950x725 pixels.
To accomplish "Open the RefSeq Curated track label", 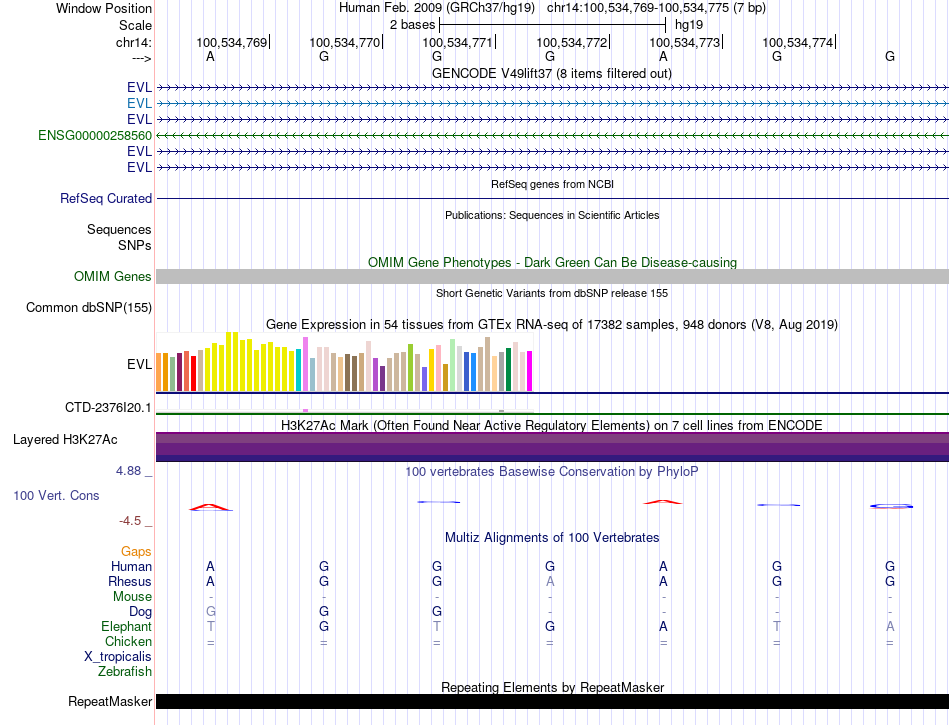I will pos(106,199).
